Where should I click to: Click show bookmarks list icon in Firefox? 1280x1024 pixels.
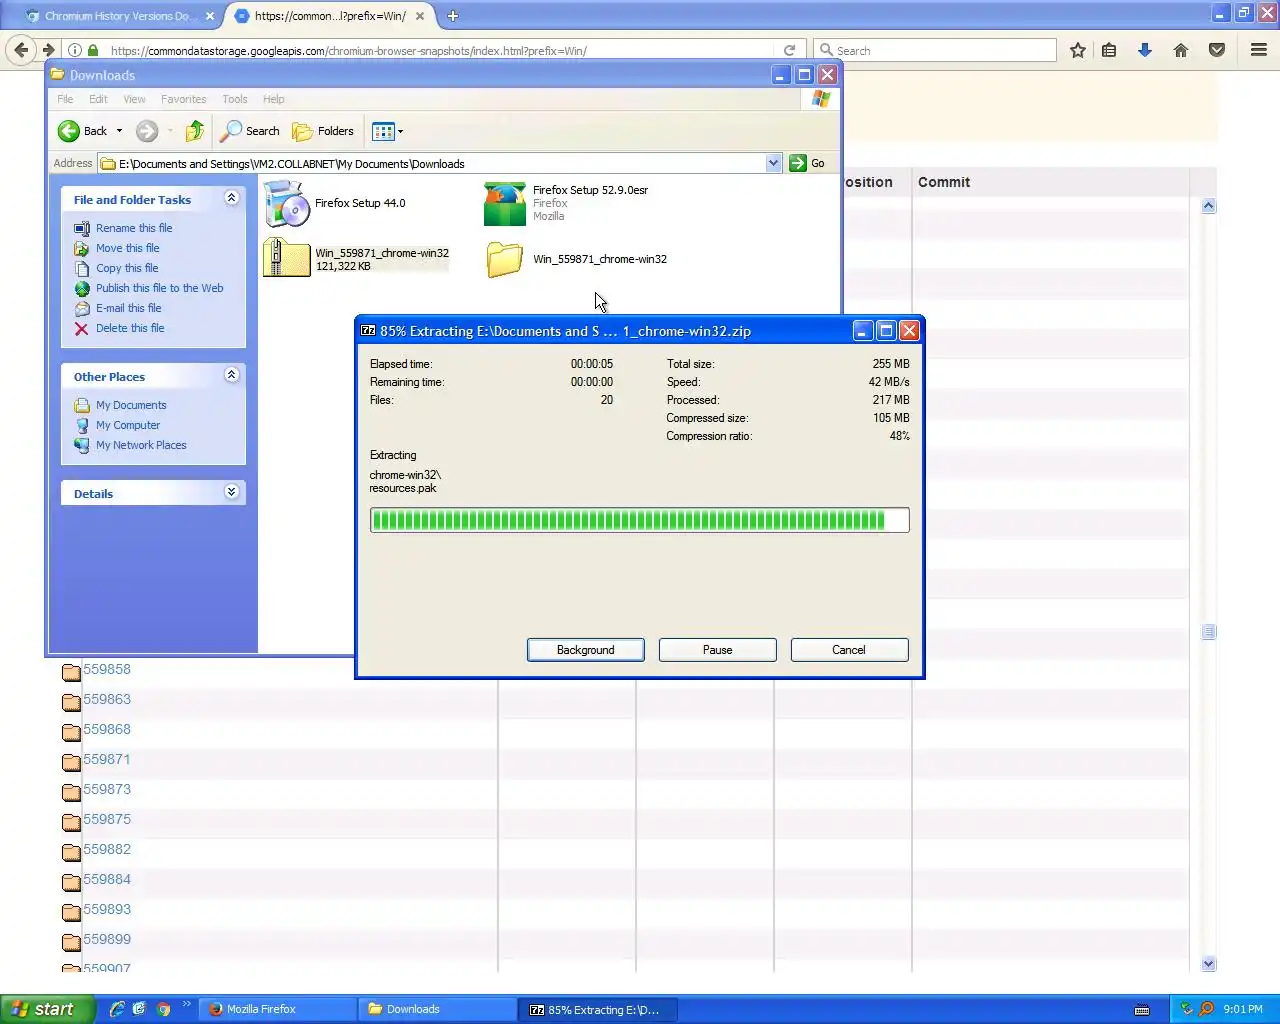click(x=1109, y=50)
